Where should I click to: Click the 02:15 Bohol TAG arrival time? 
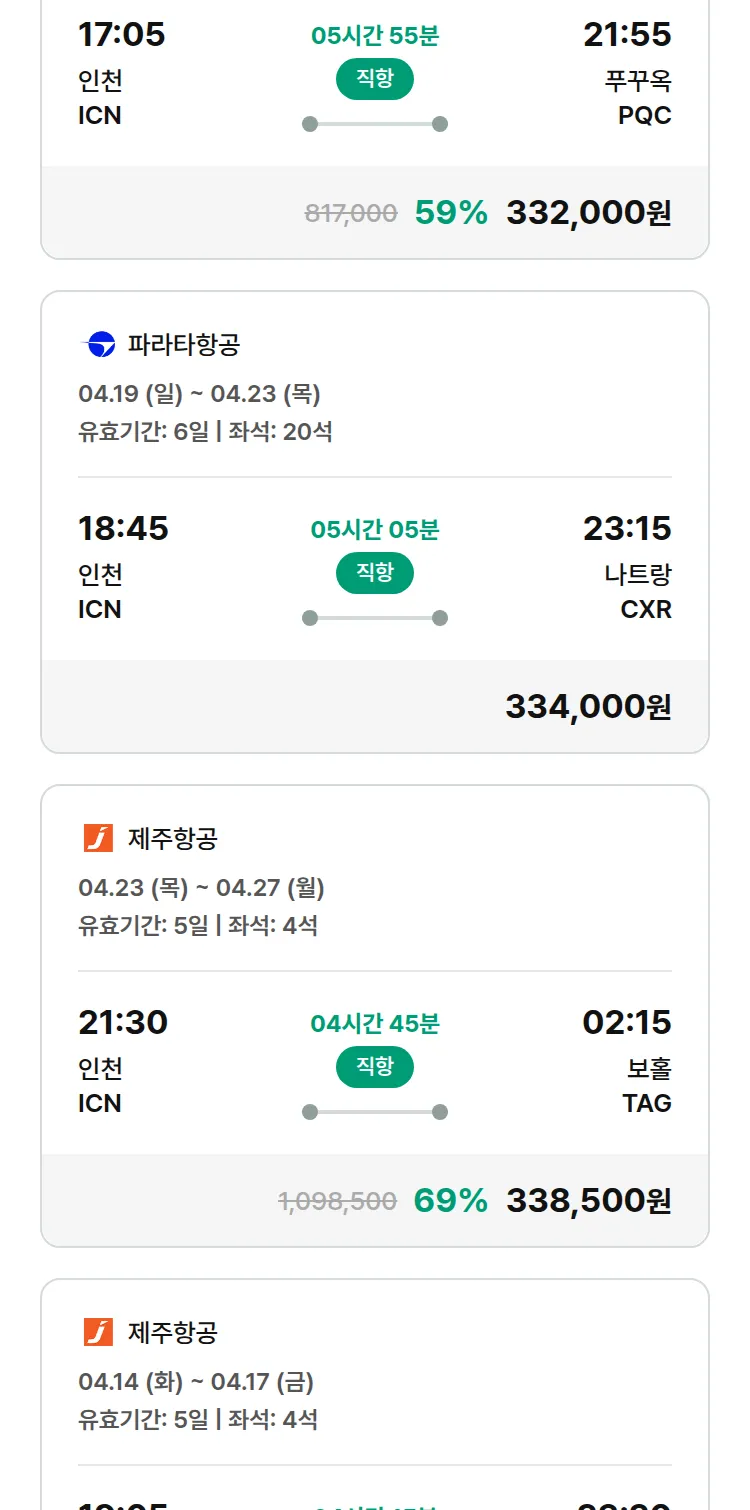tap(627, 1022)
